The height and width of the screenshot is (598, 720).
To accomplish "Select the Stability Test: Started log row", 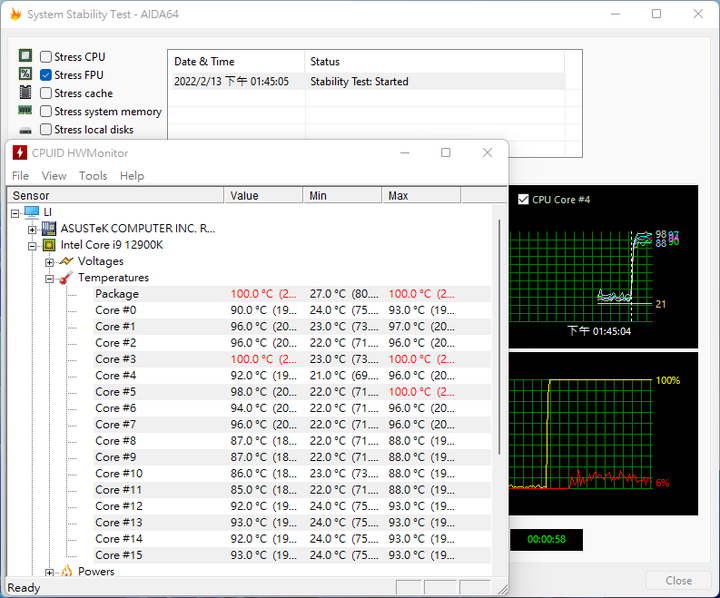I will 368,81.
